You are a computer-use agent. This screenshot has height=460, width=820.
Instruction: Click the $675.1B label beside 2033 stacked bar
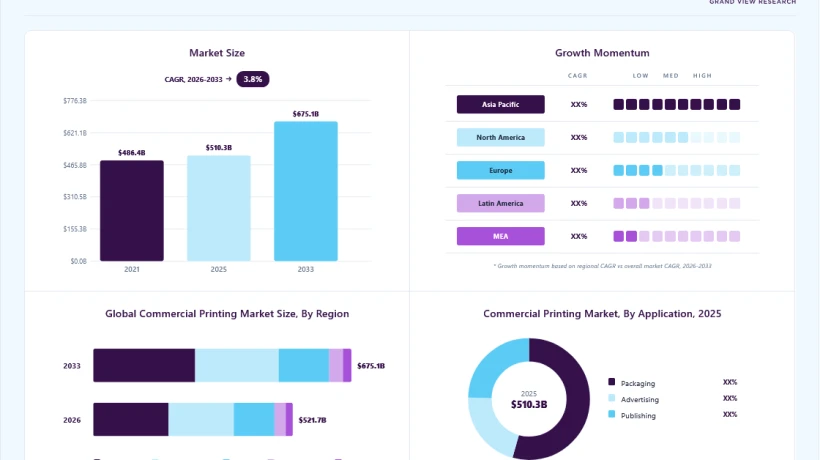coord(371,365)
